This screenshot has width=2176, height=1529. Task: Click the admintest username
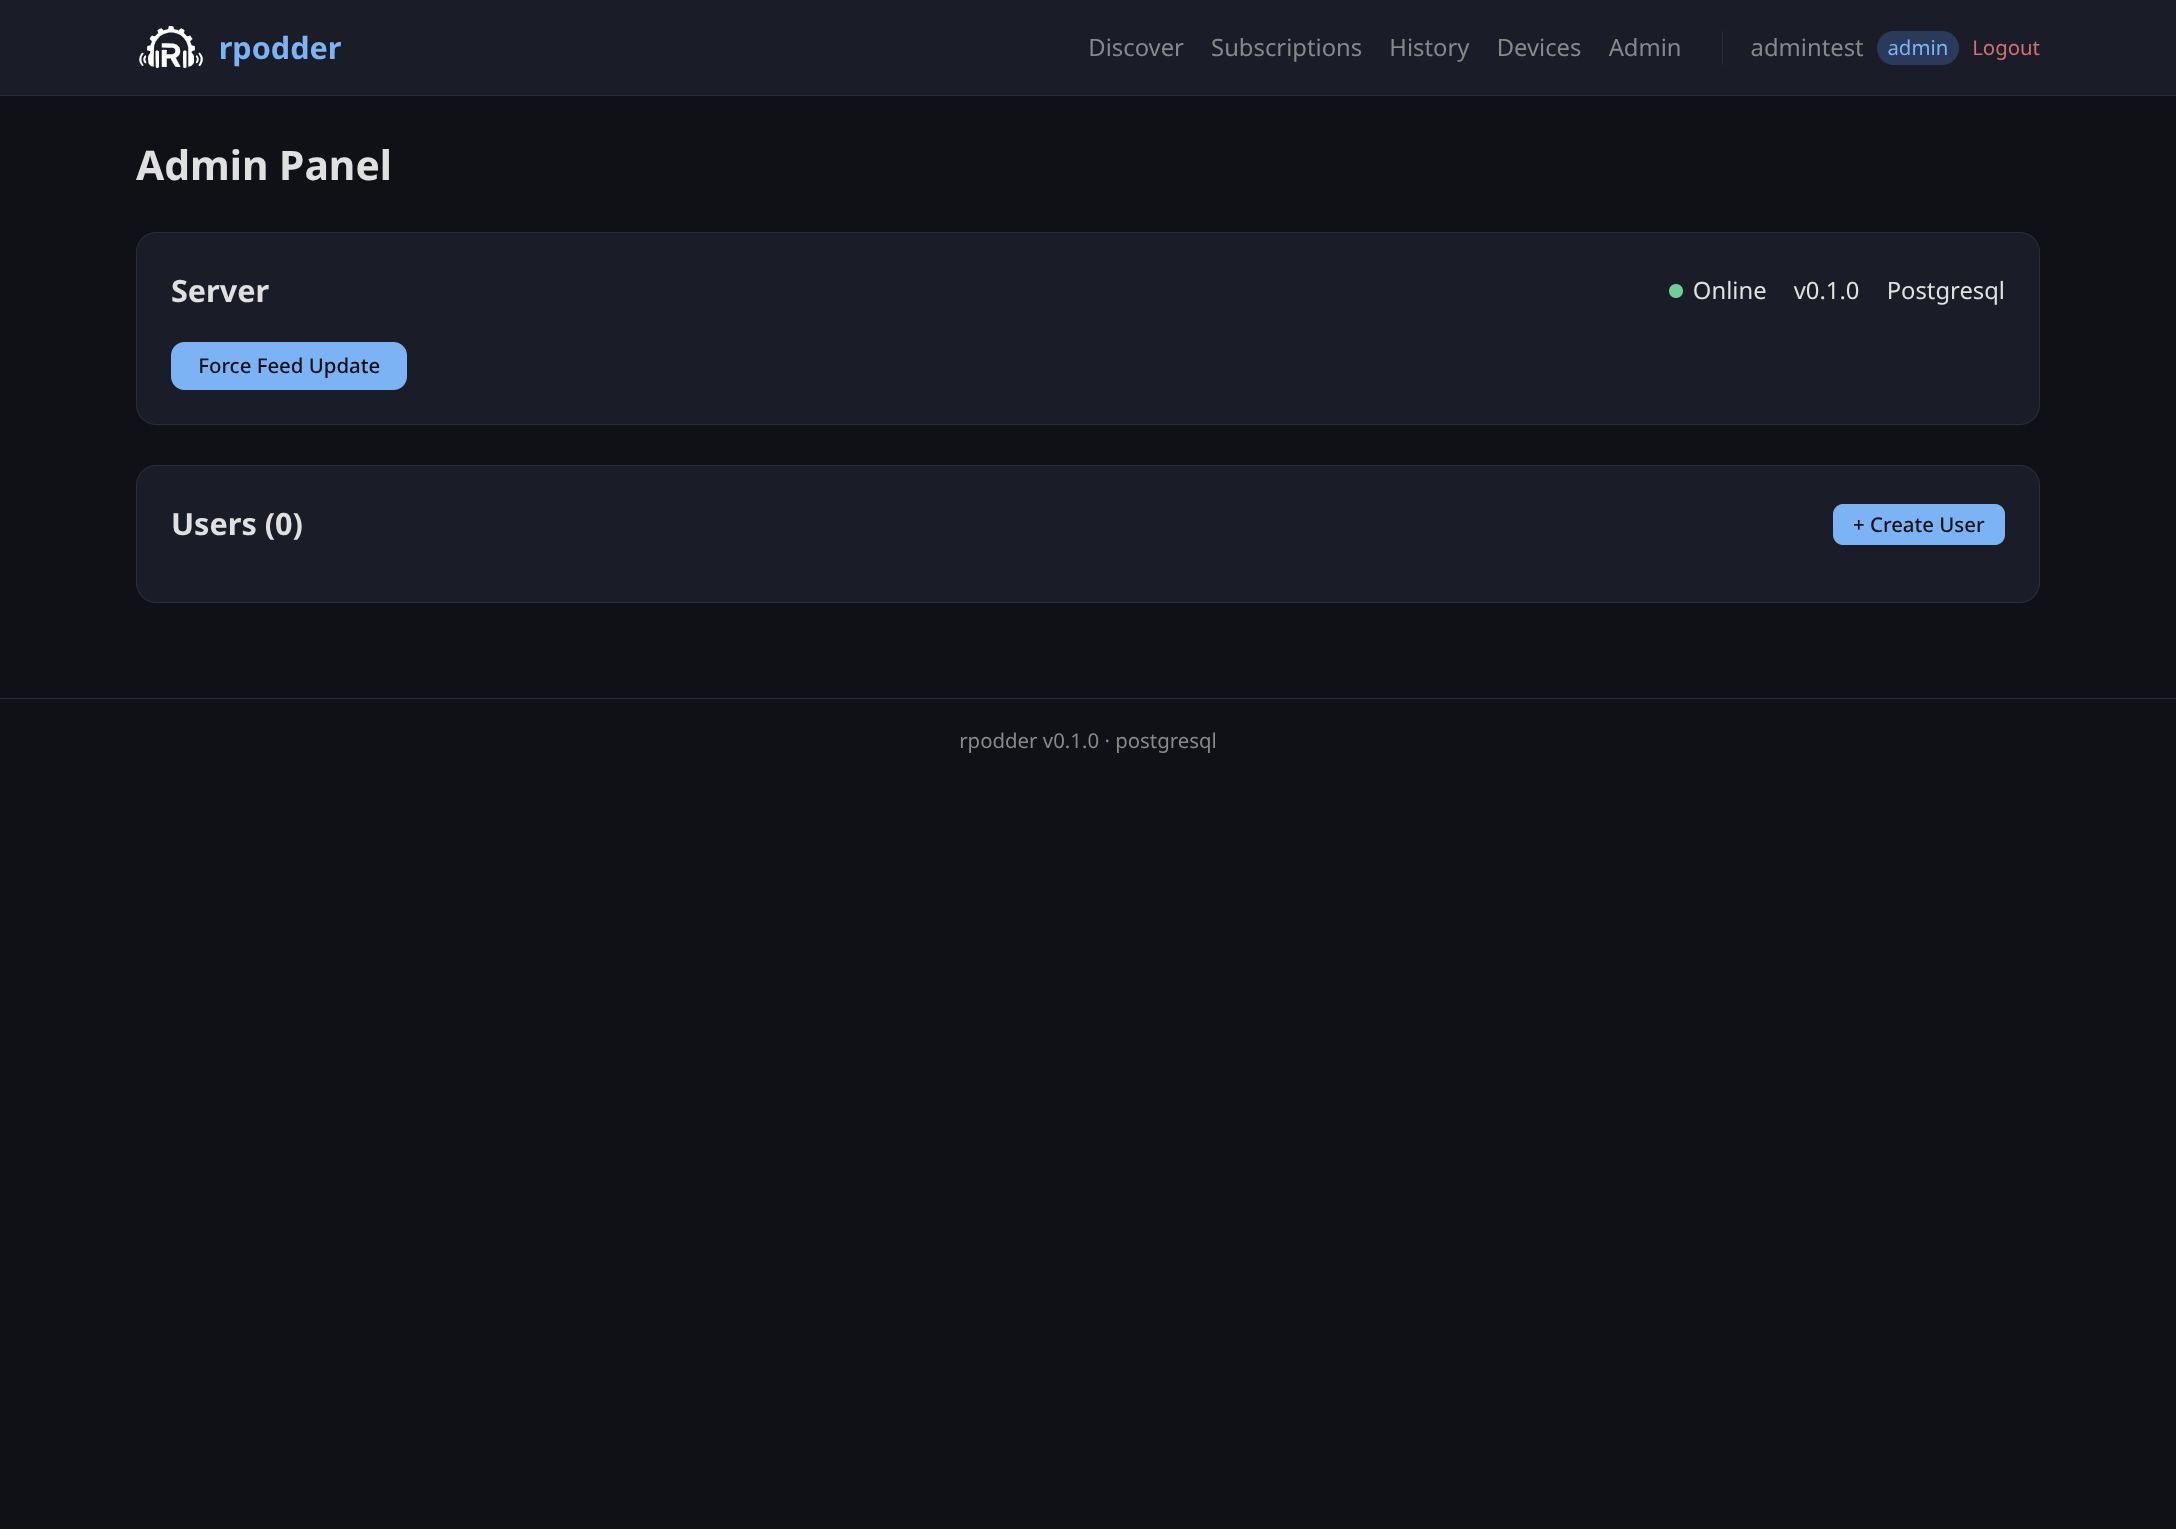tap(1806, 47)
